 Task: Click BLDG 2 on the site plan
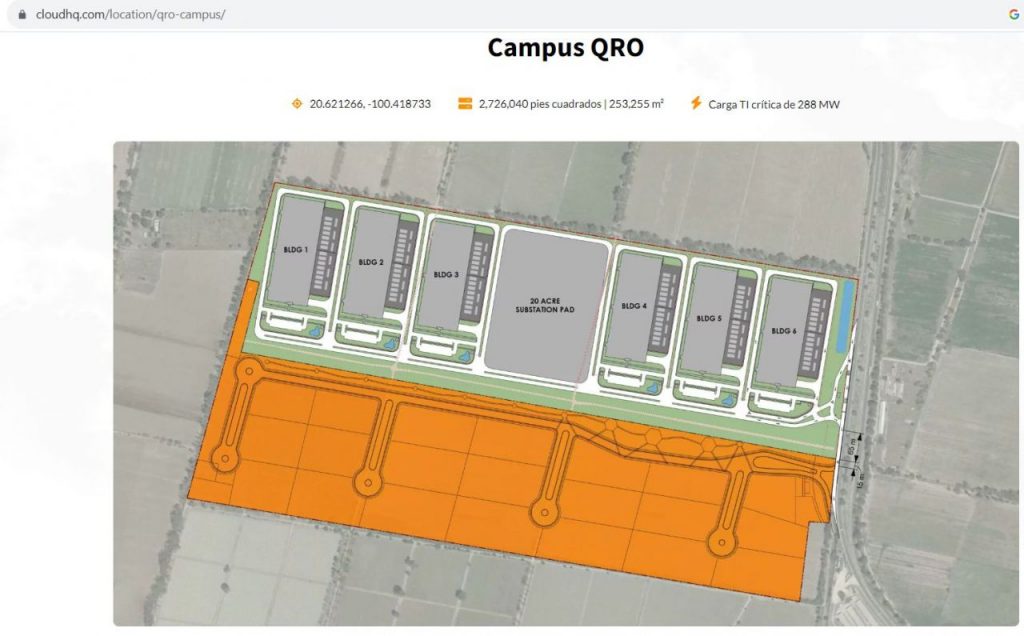pos(370,262)
